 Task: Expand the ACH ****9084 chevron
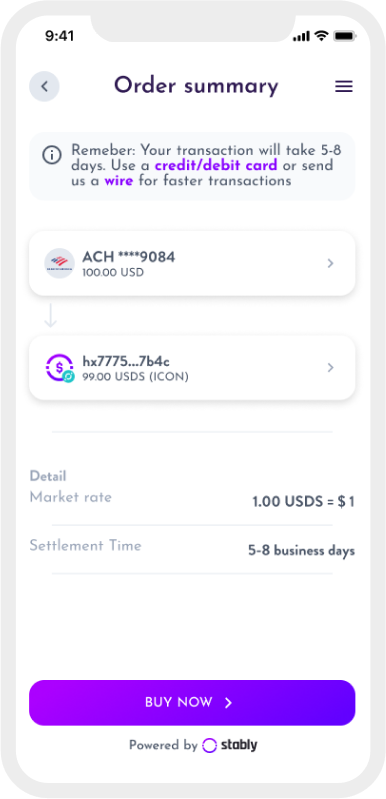[x=330, y=263]
